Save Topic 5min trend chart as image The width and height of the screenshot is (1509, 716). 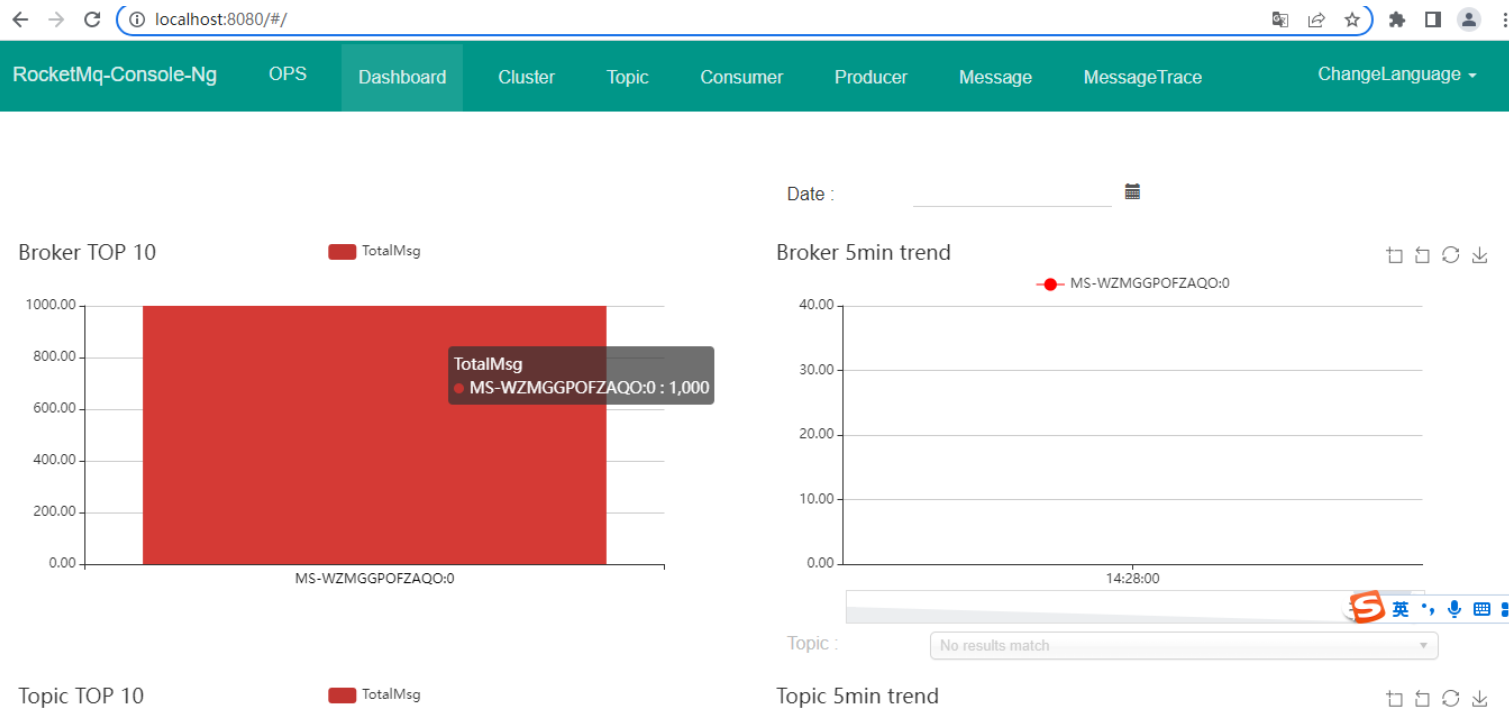tap(1480, 699)
